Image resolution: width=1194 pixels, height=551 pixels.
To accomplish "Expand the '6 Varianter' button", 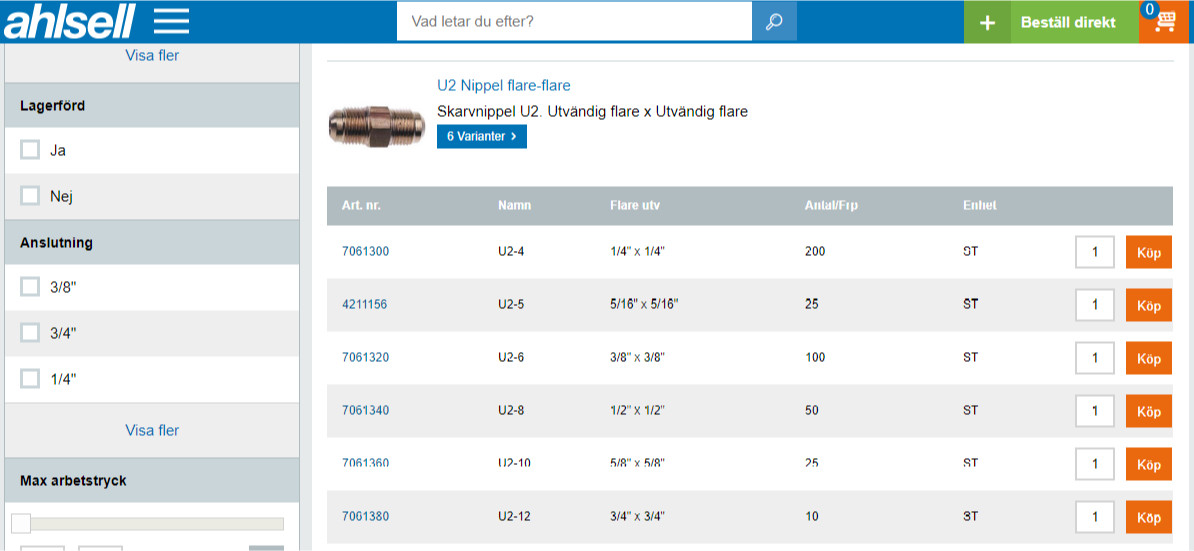I will click(x=481, y=136).
